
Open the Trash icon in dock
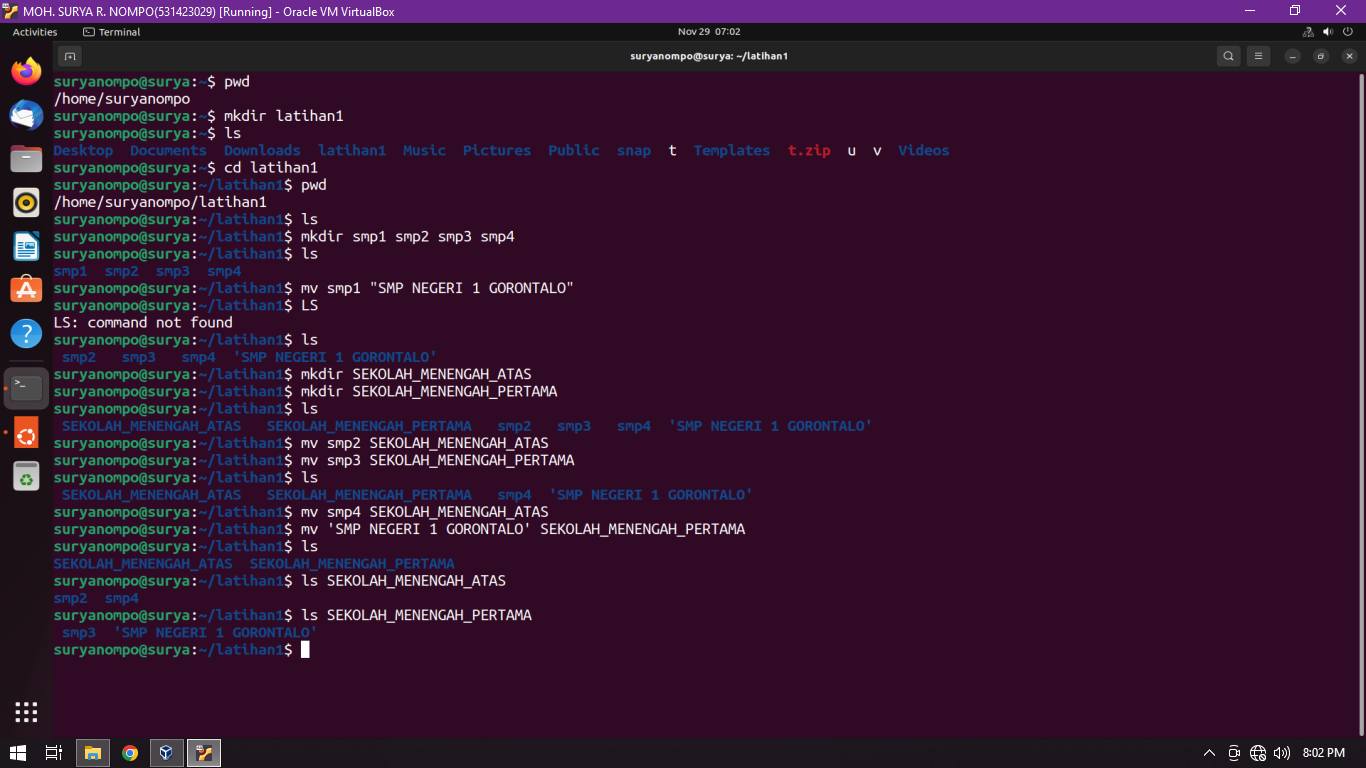tap(26, 477)
